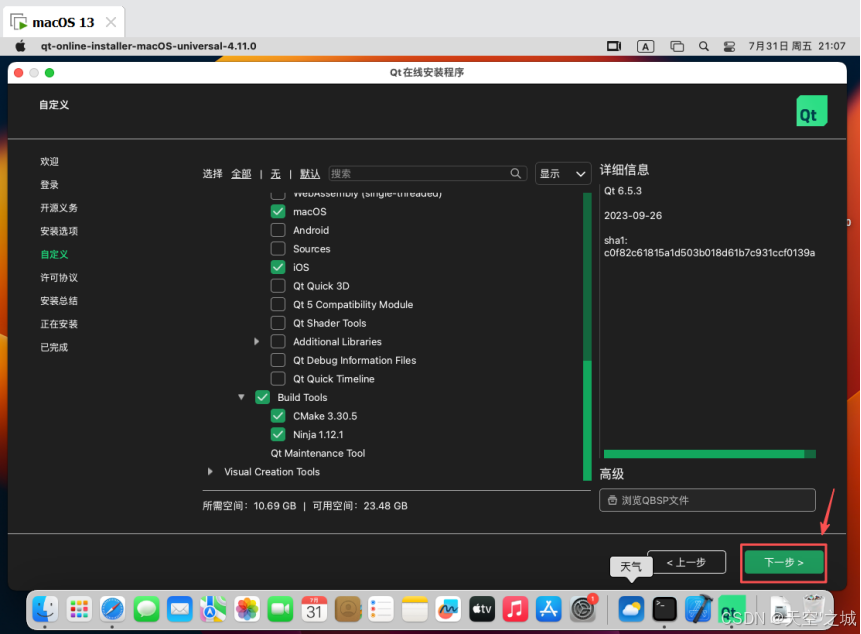861x634 pixels.
Task: Click the screen mirroring menu bar icon
Action: point(614,46)
